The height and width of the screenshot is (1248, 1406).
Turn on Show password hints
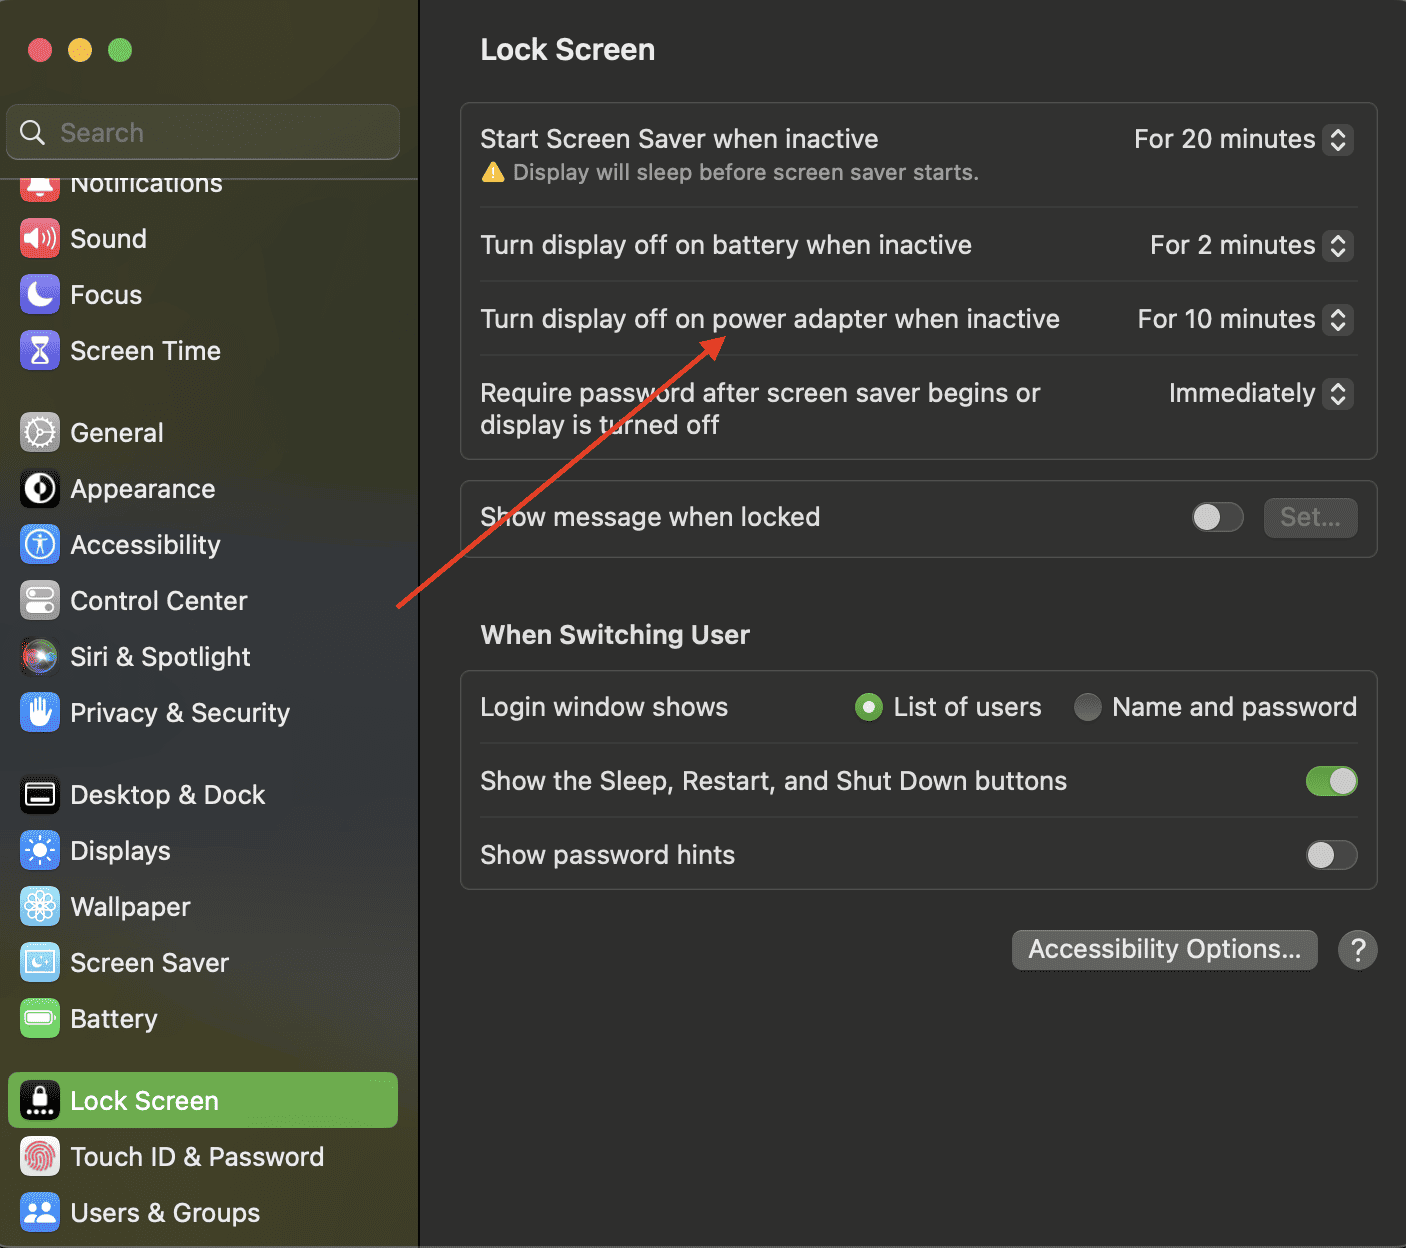tap(1331, 855)
